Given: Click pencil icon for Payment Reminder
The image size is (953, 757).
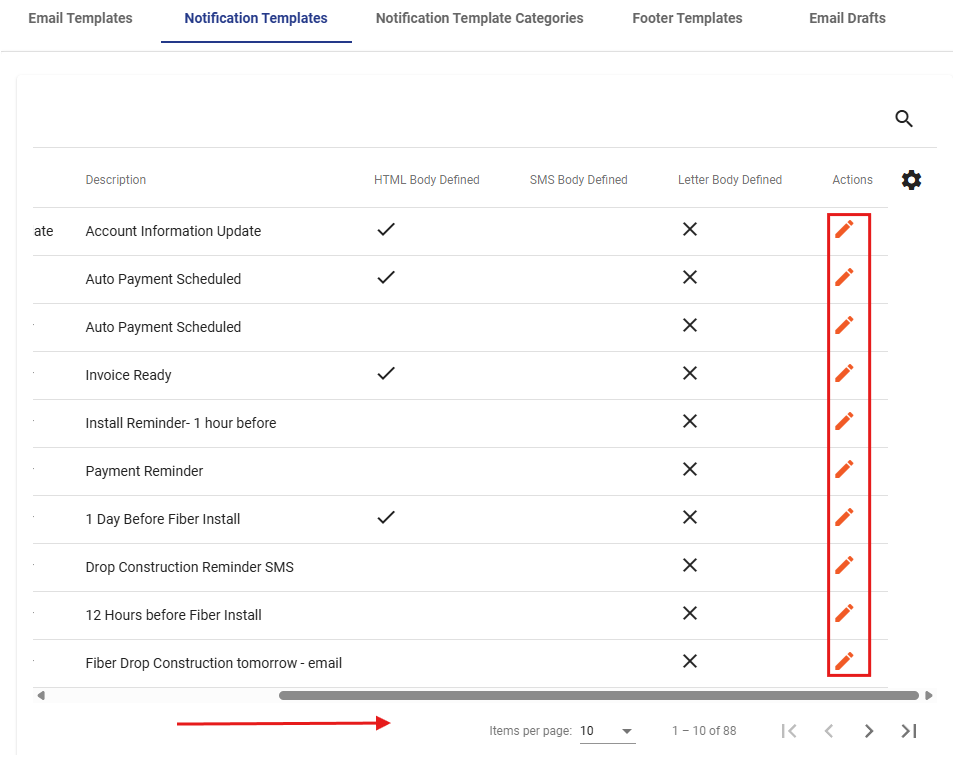Looking at the screenshot, I should click(x=844, y=469).
